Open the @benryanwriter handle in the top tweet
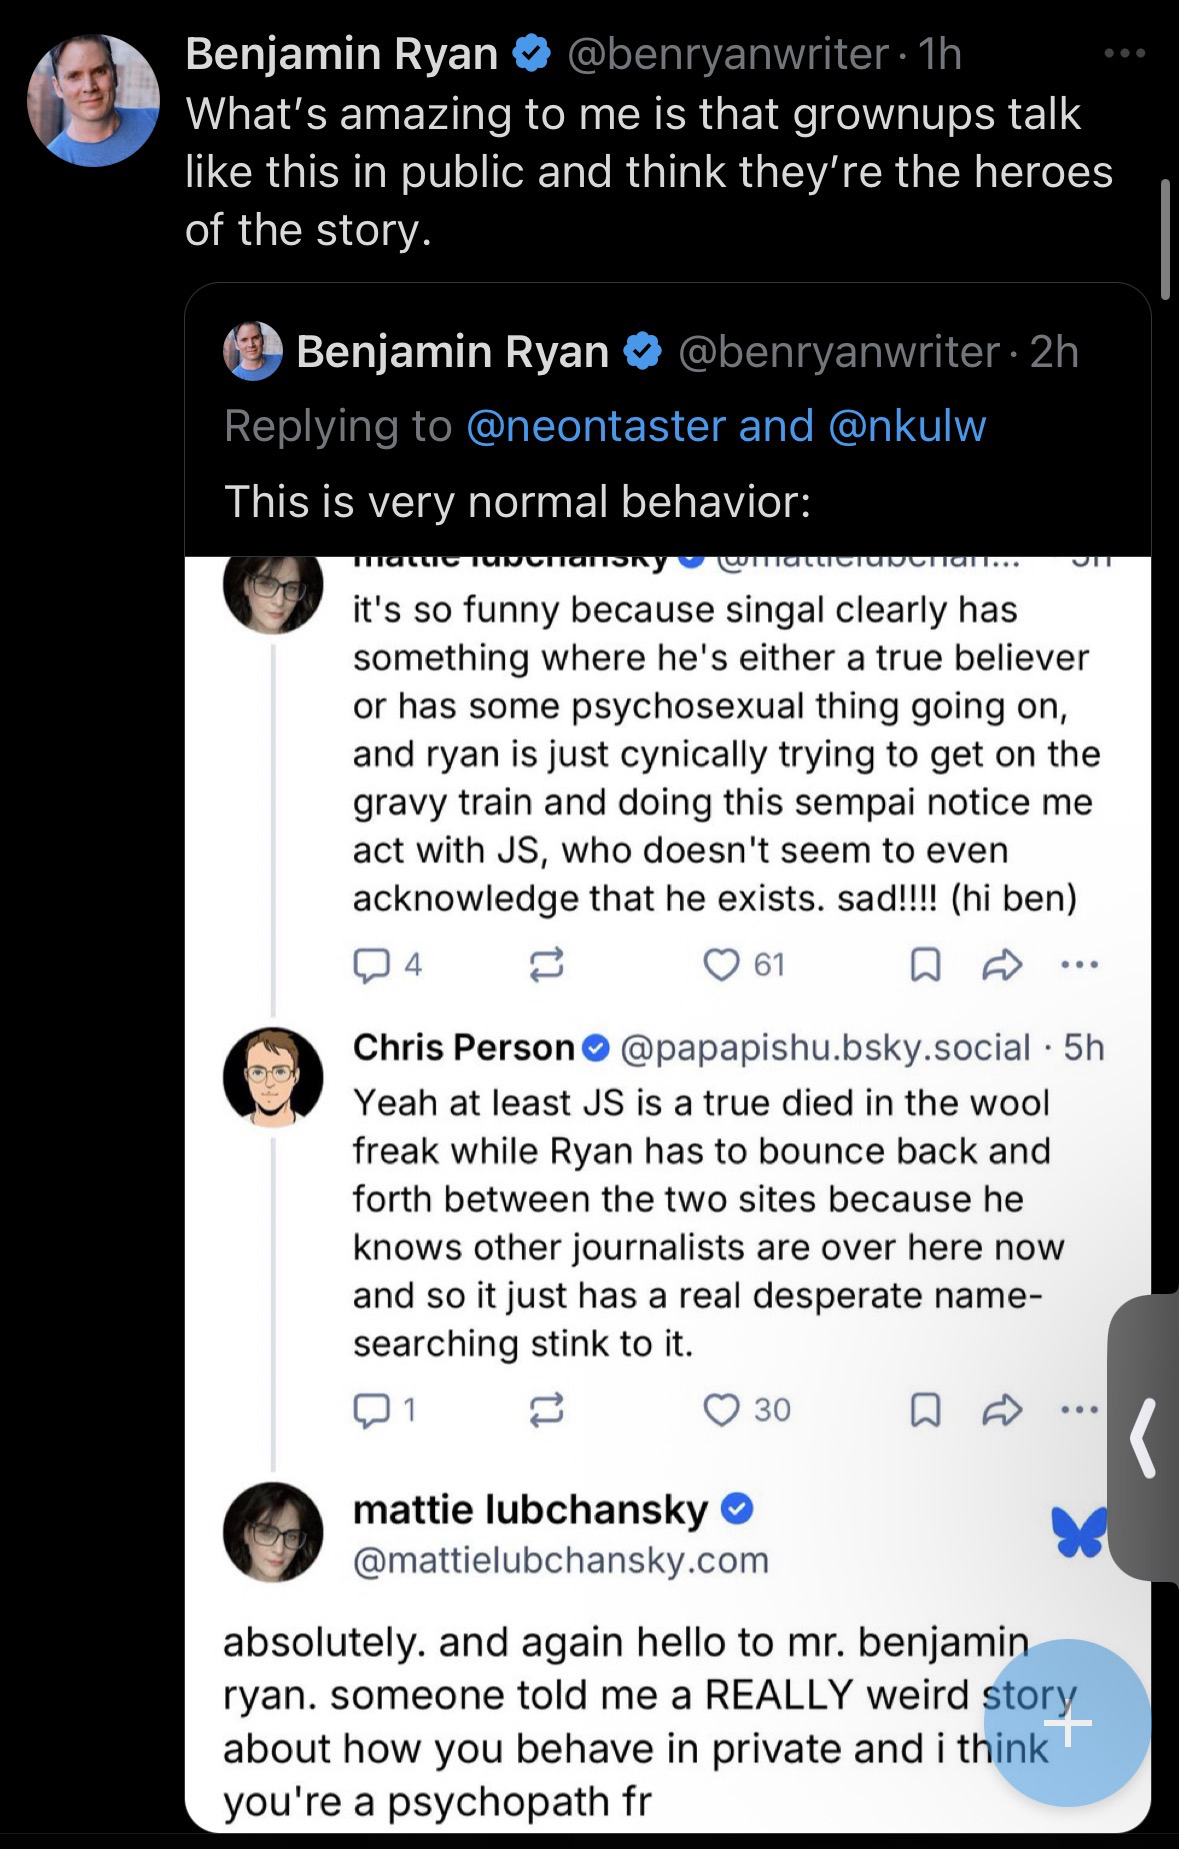 pyautogui.click(x=727, y=54)
